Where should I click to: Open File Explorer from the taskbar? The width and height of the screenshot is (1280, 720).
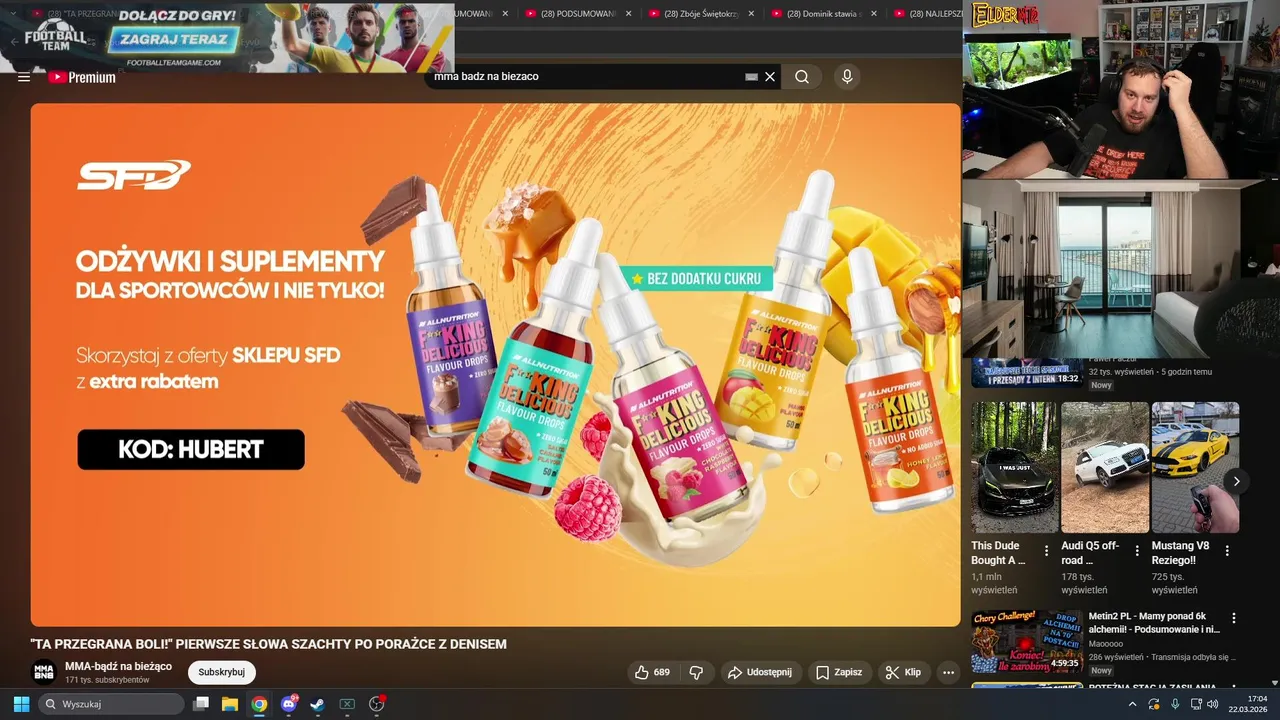tap(230, 704)
